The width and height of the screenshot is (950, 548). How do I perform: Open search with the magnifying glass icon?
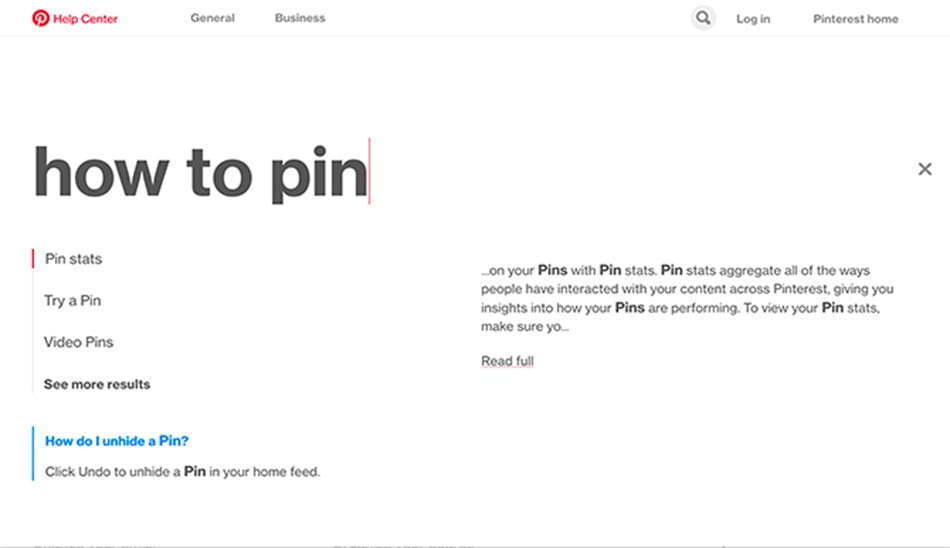(703, 18)
